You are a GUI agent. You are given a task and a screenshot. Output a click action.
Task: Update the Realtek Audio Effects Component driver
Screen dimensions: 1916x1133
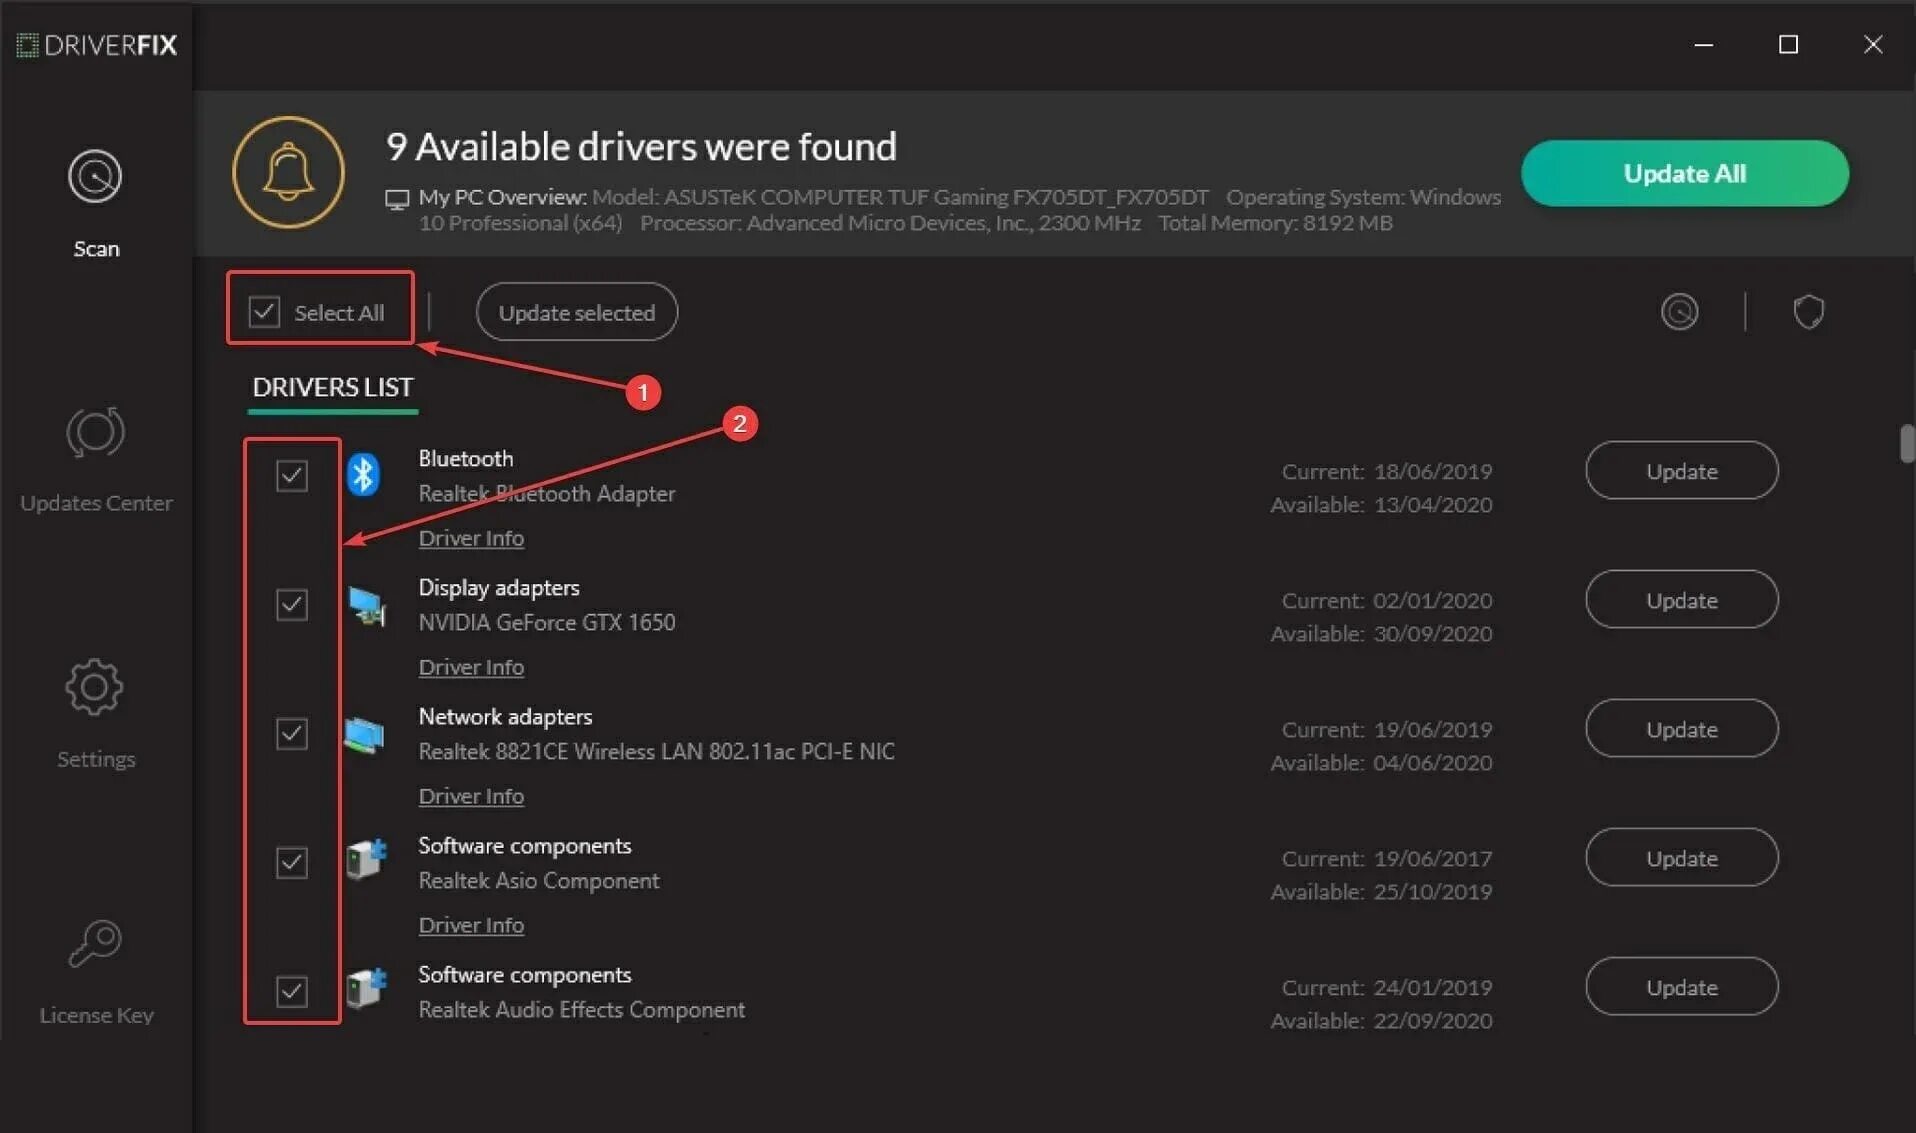coord(1681,987)
